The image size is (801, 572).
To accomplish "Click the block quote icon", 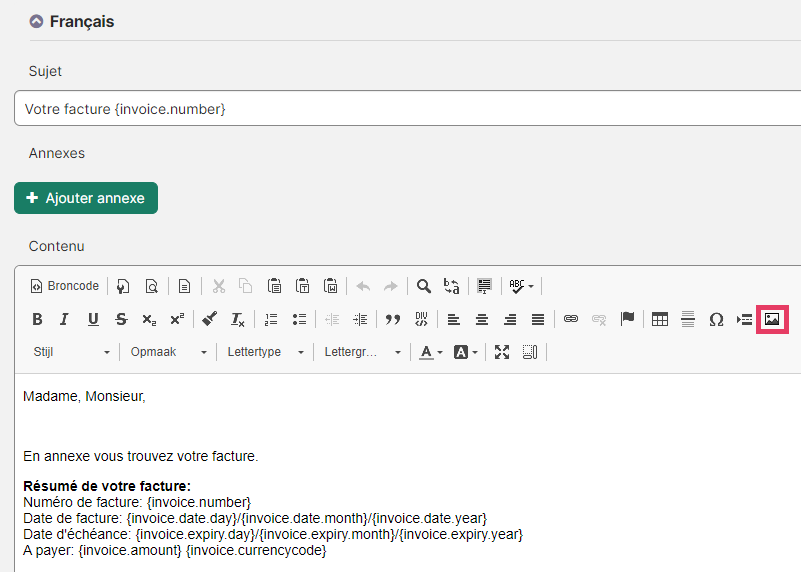I will click(x=392, y=319).
